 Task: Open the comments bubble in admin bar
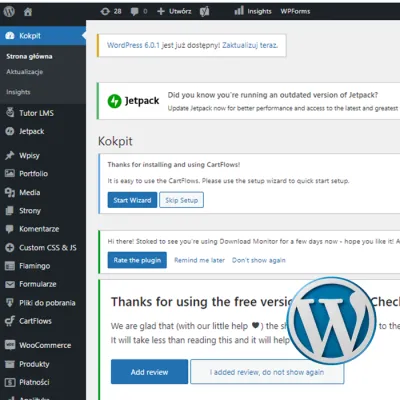click(134, 12)
